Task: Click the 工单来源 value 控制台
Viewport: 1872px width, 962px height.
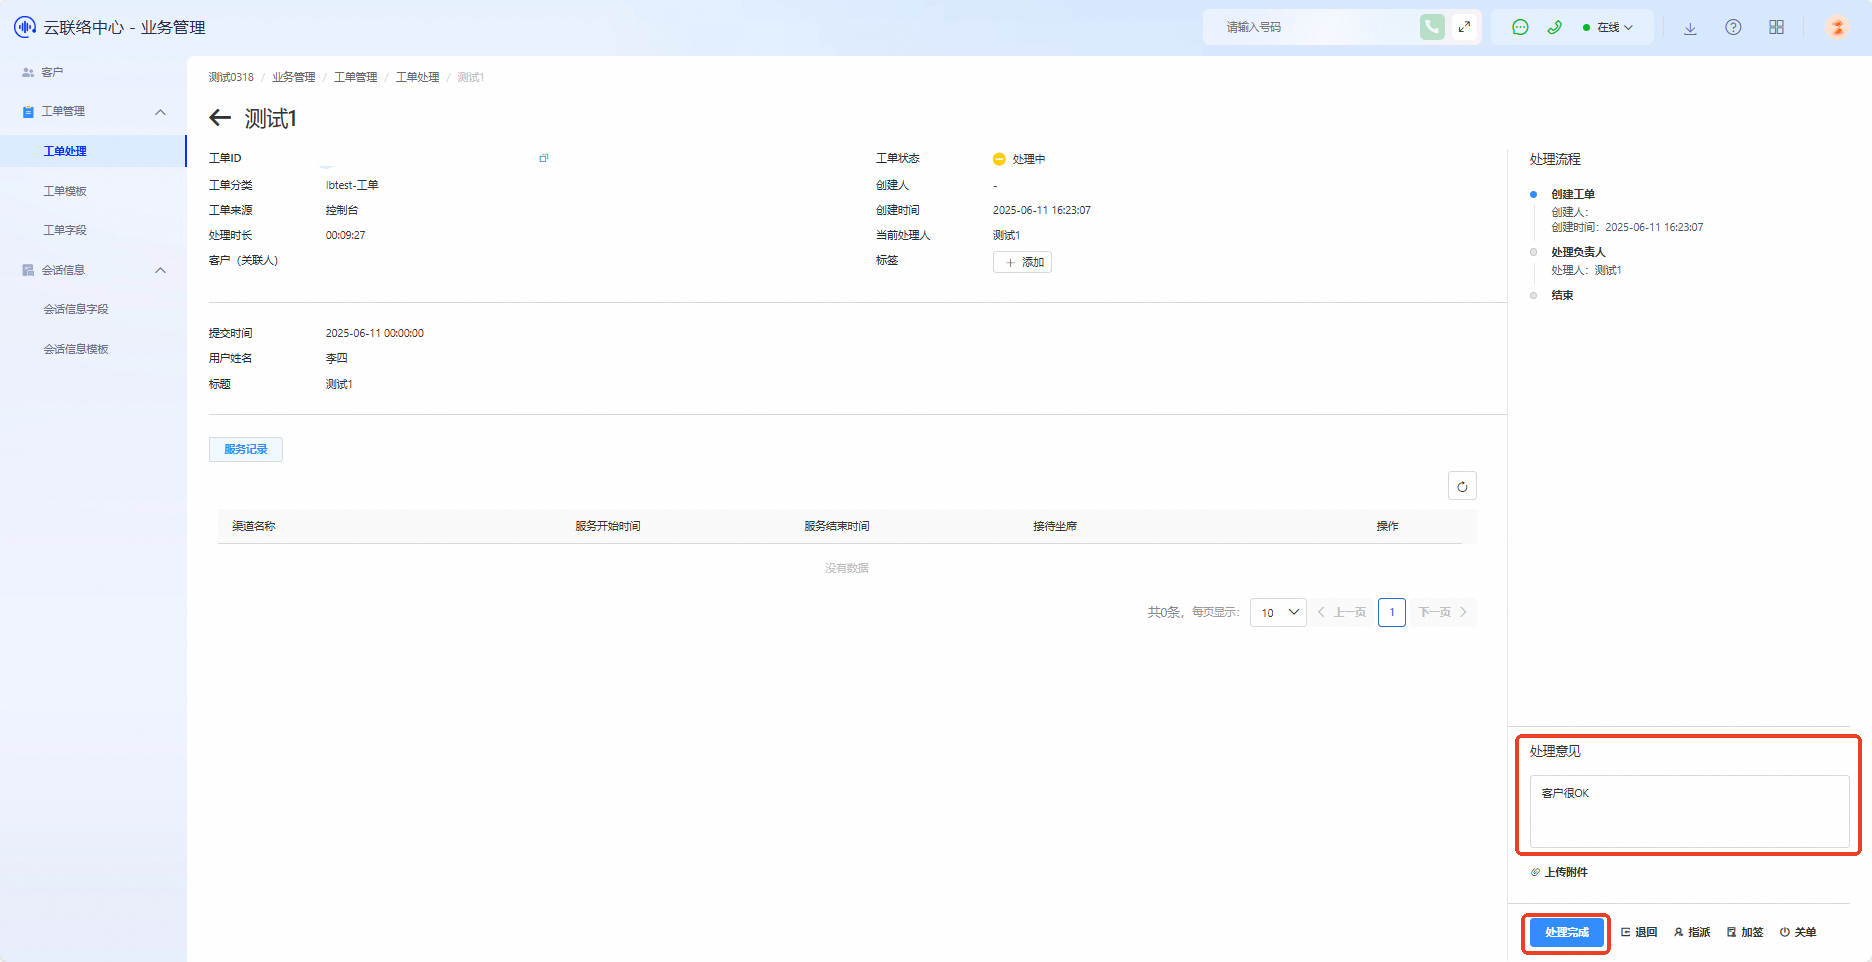Action: (342, 210)
